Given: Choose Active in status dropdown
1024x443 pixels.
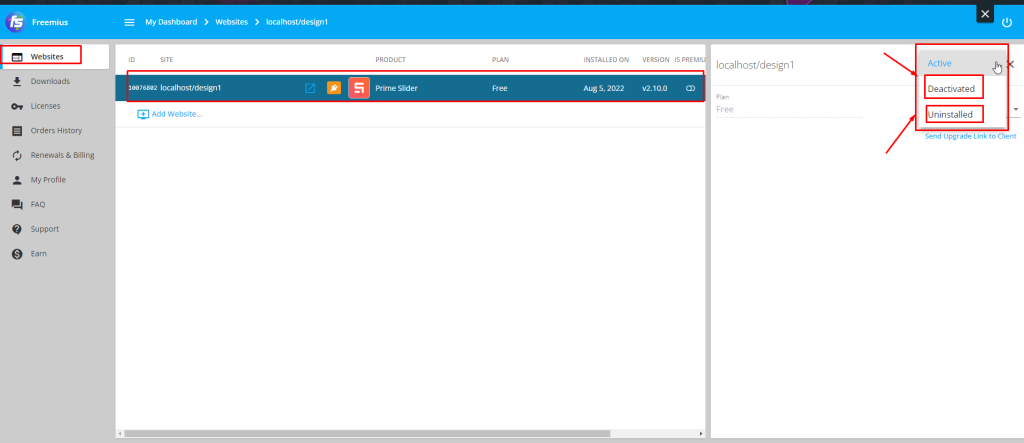Looking at the screenshot, I should tap(962, 63).
